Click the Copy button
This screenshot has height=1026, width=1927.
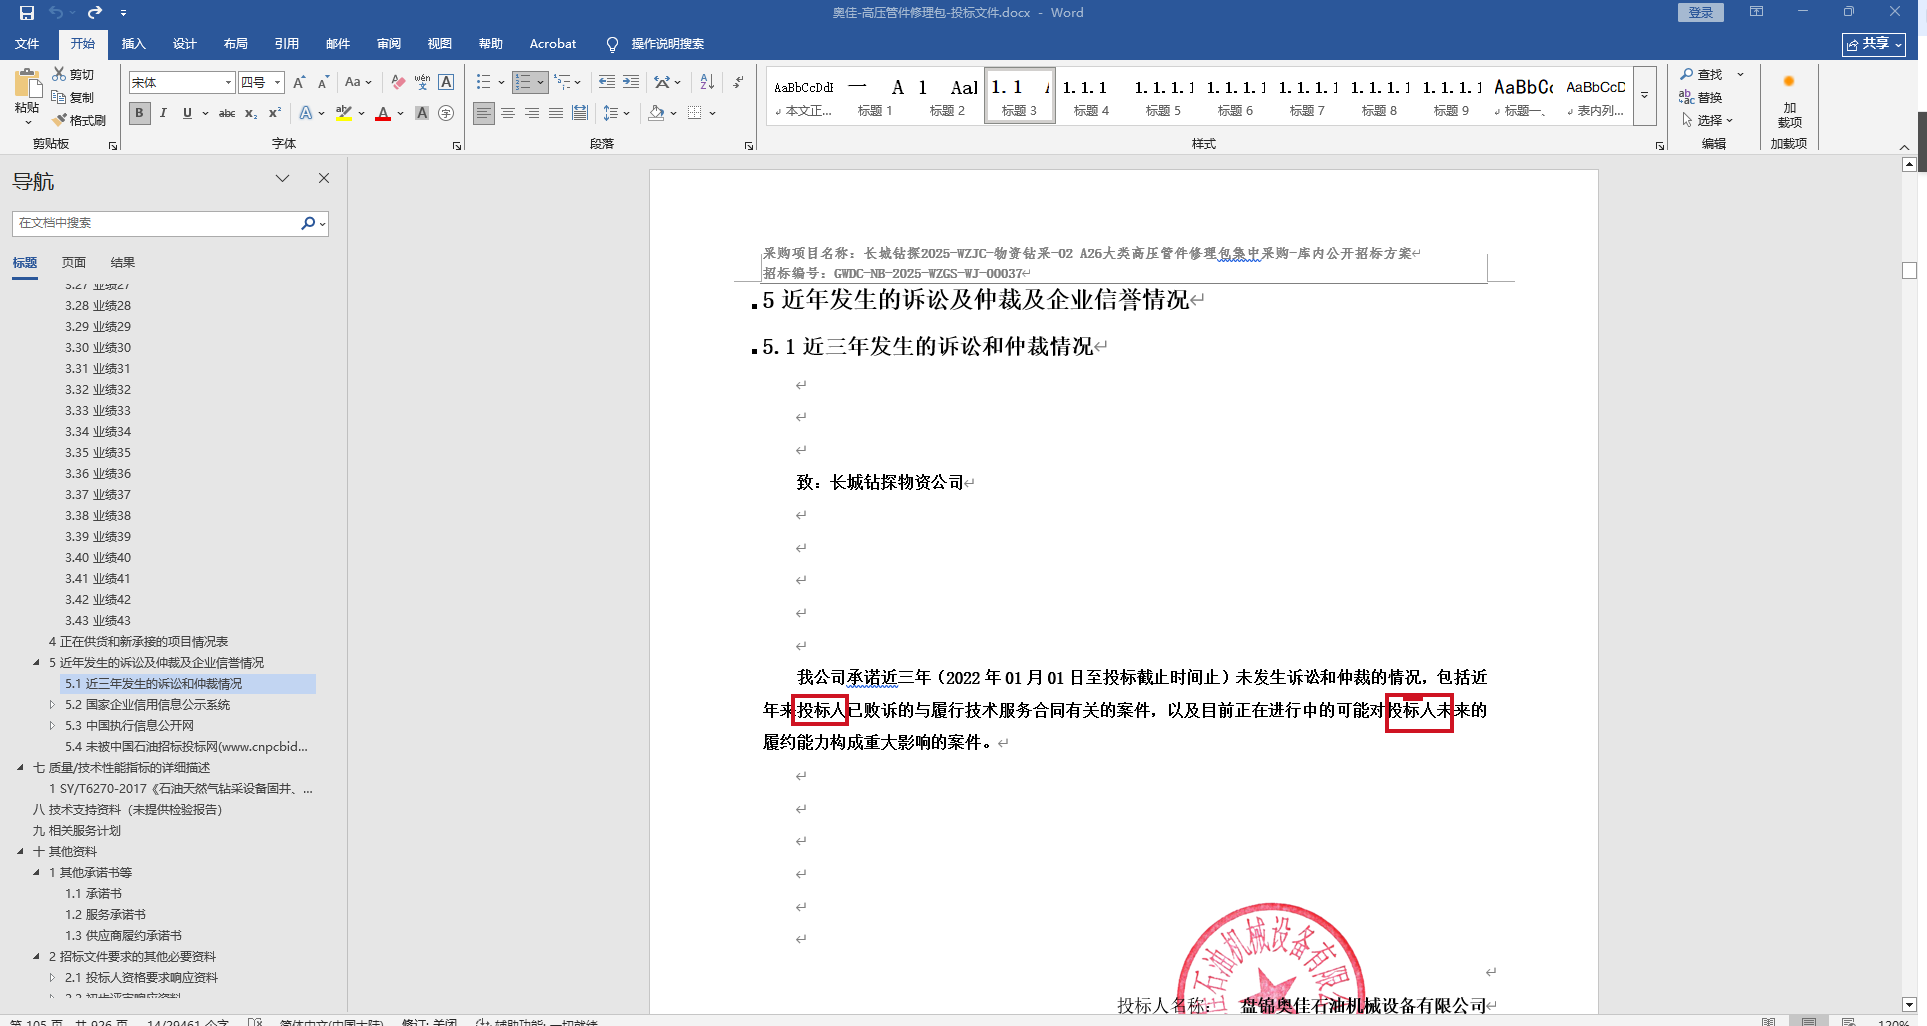coord(73,97)
